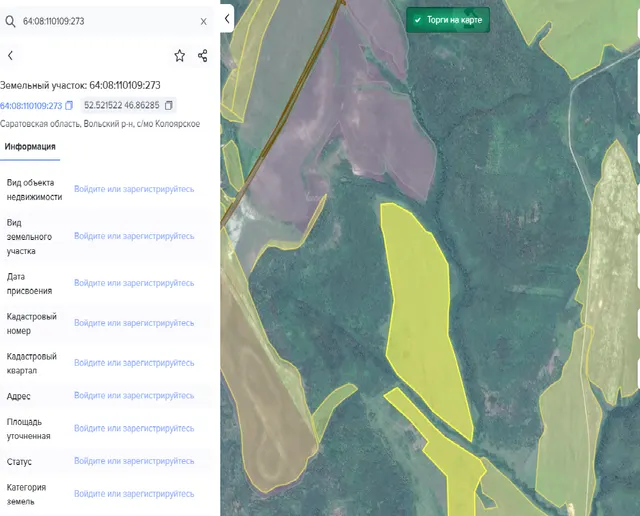
Task: Copy the coordinates 52.521522 46.86285
Action: [169, 105]
